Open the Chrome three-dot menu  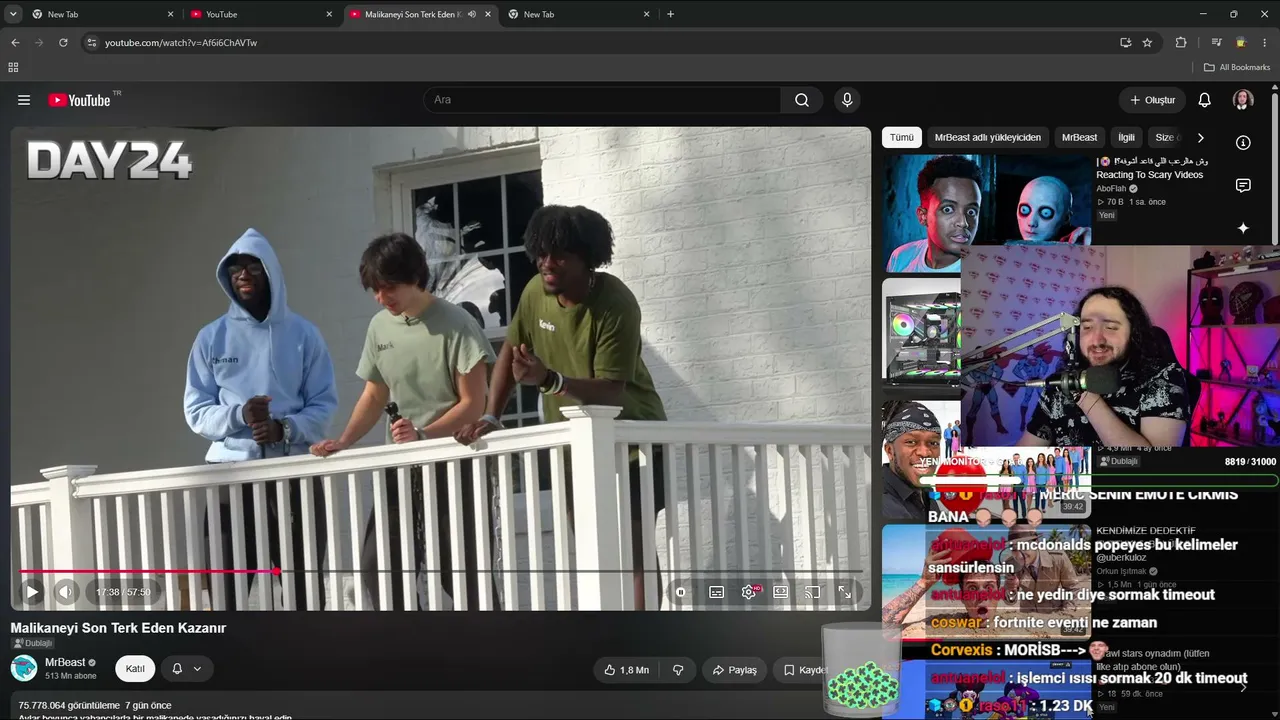coord(1265,43)
